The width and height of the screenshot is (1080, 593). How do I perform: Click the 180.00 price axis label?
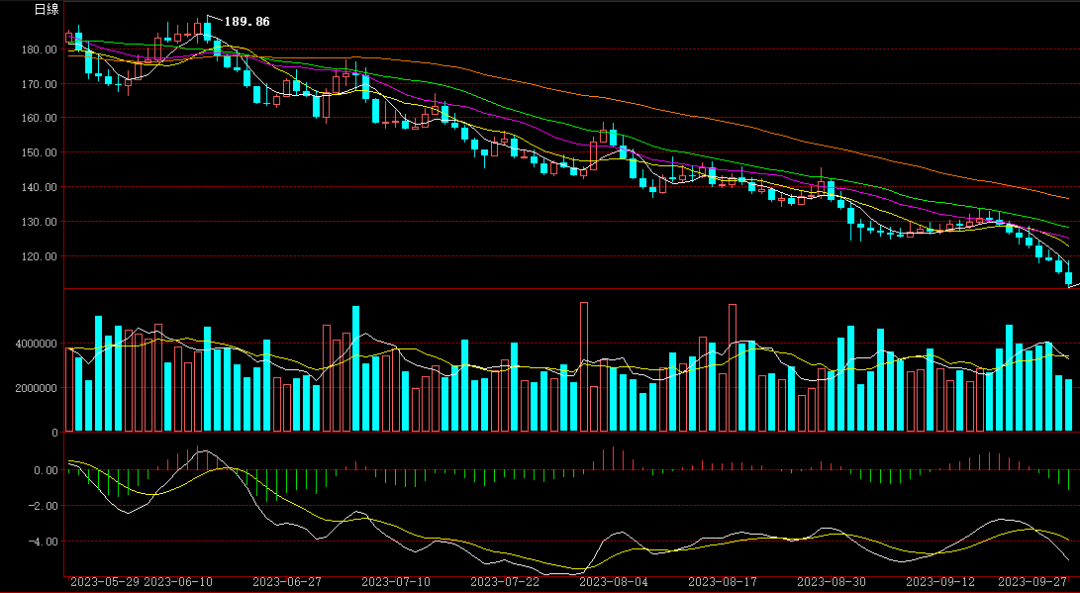coord(38,50)
